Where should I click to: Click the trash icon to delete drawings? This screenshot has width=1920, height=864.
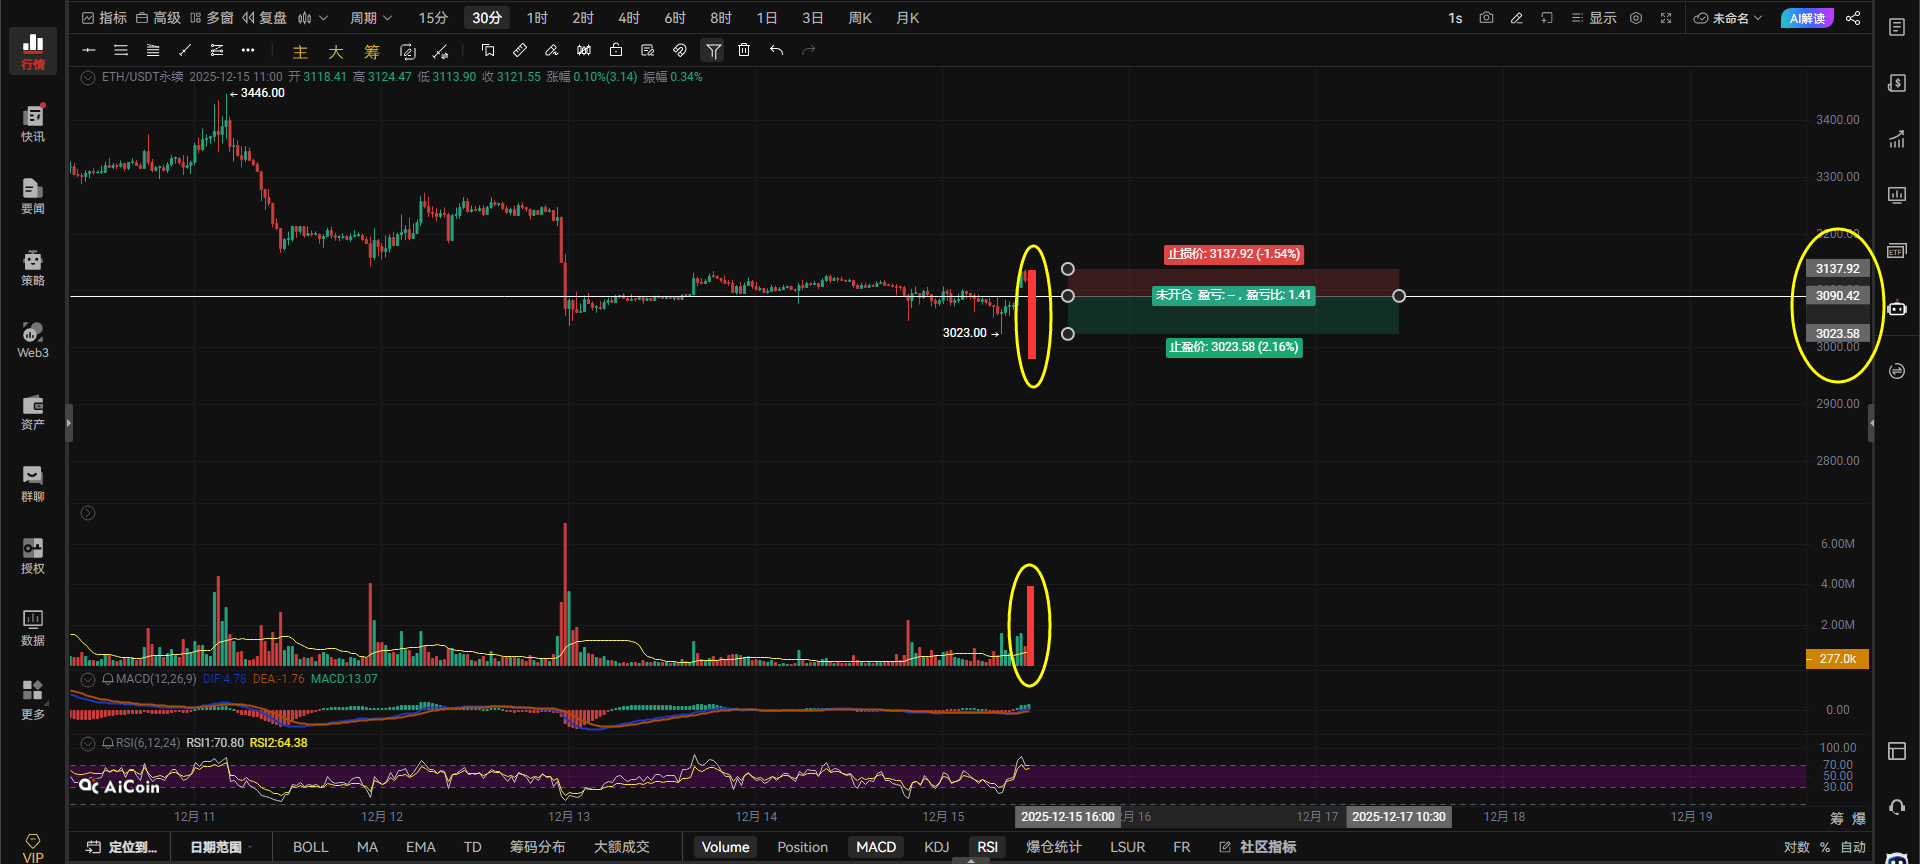point(744,50)
